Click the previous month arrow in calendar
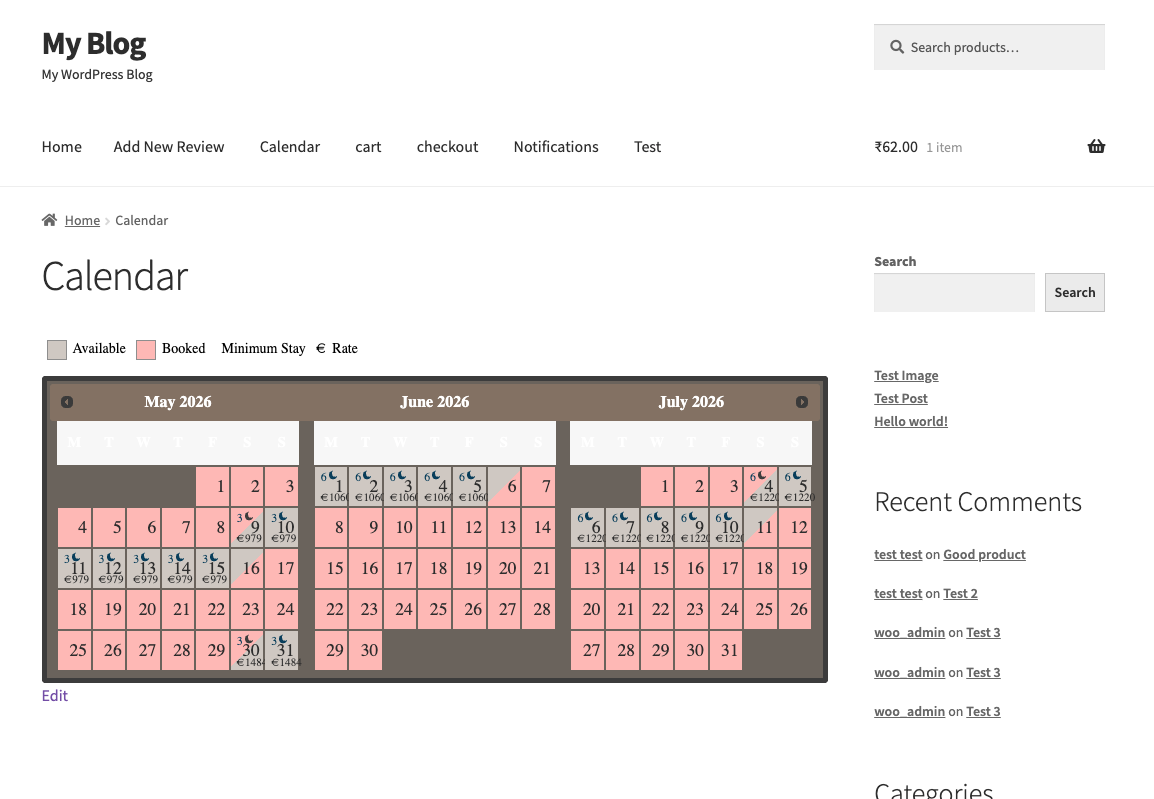Image resolution: width=1154 pixels, height=799 pixels. point(67,402)
